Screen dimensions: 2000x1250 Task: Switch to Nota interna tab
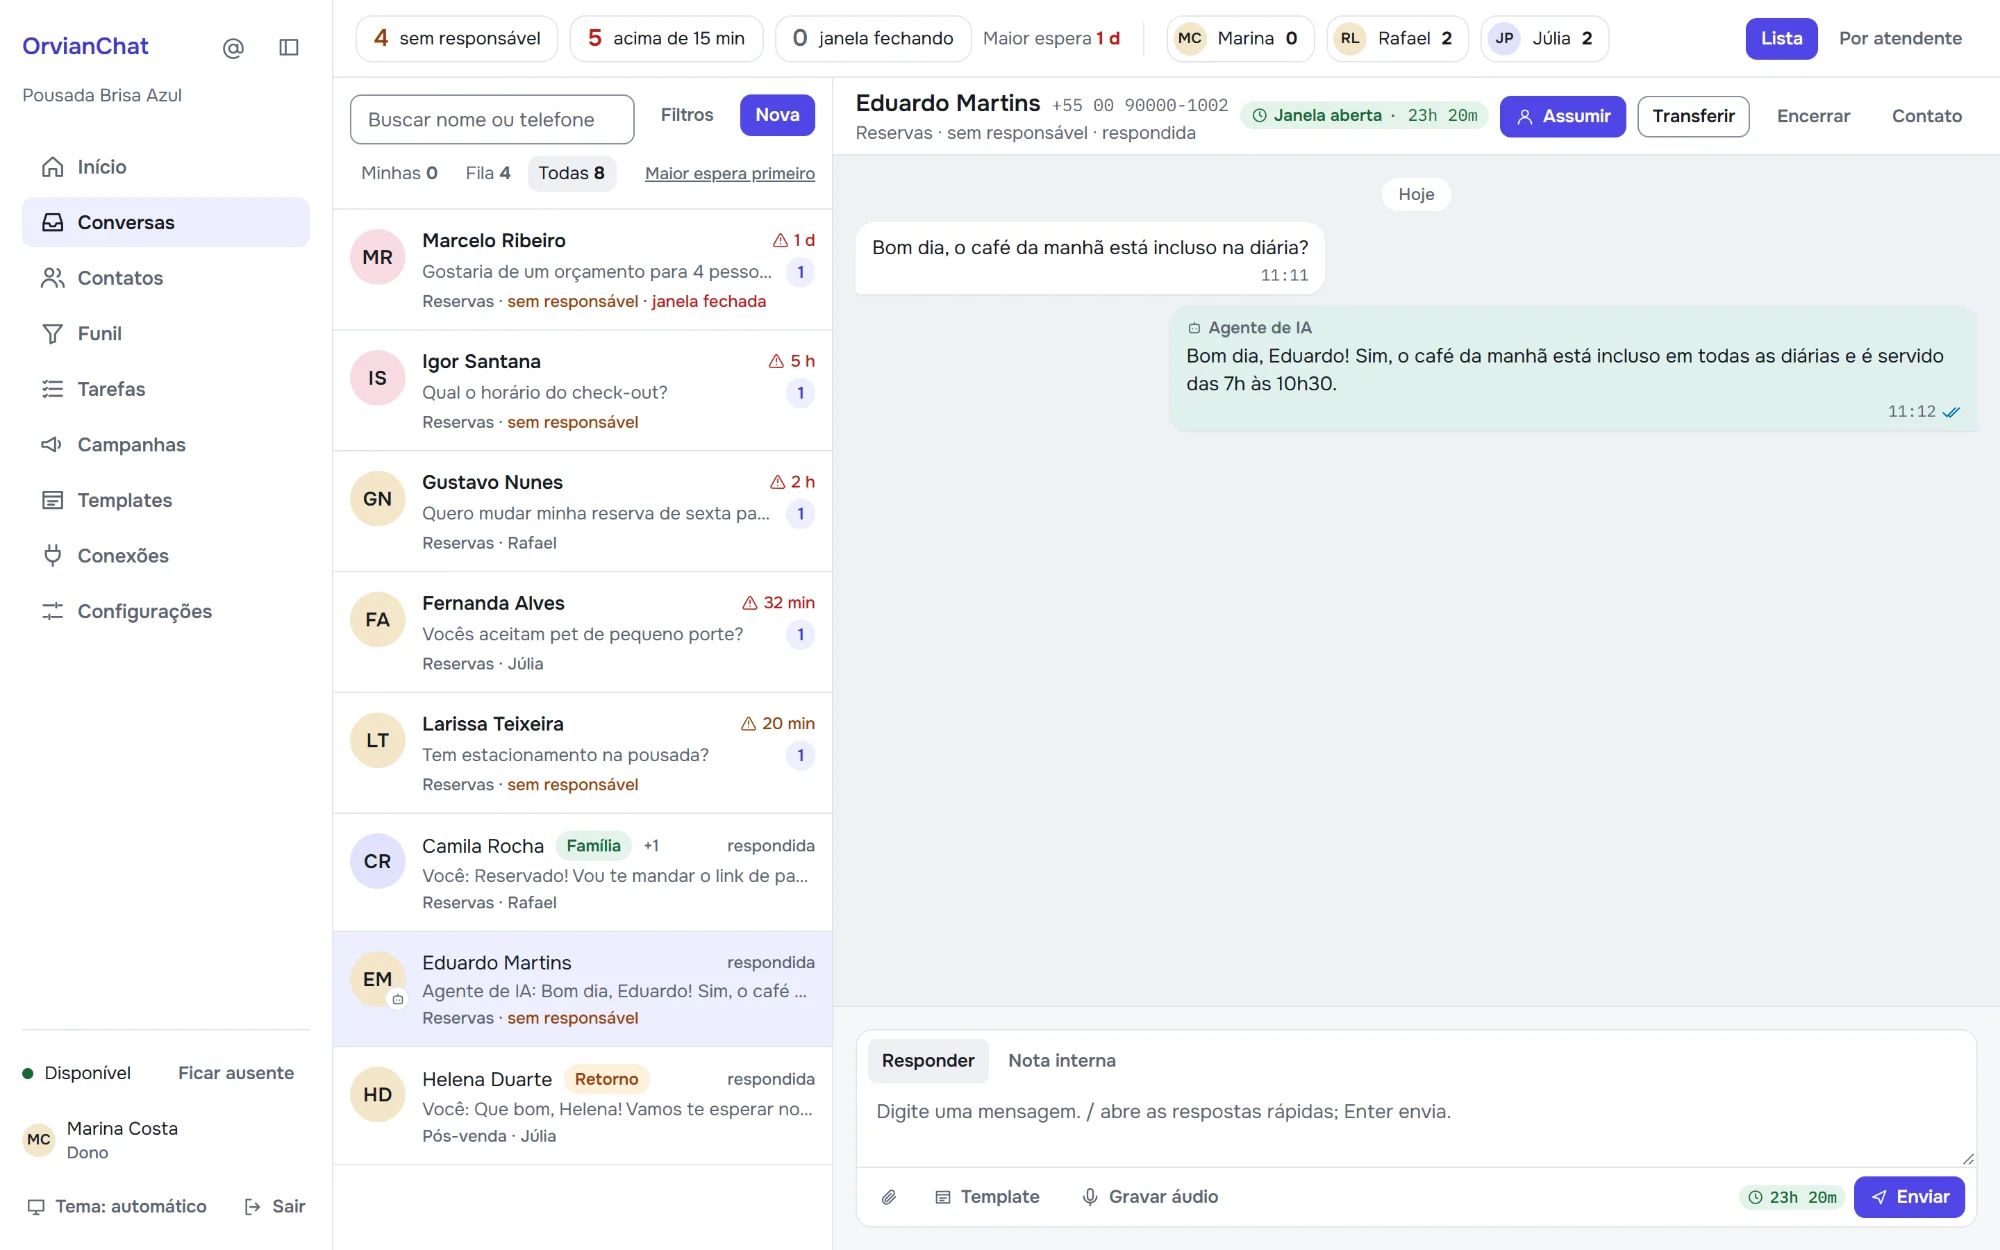[1062, 1061]
